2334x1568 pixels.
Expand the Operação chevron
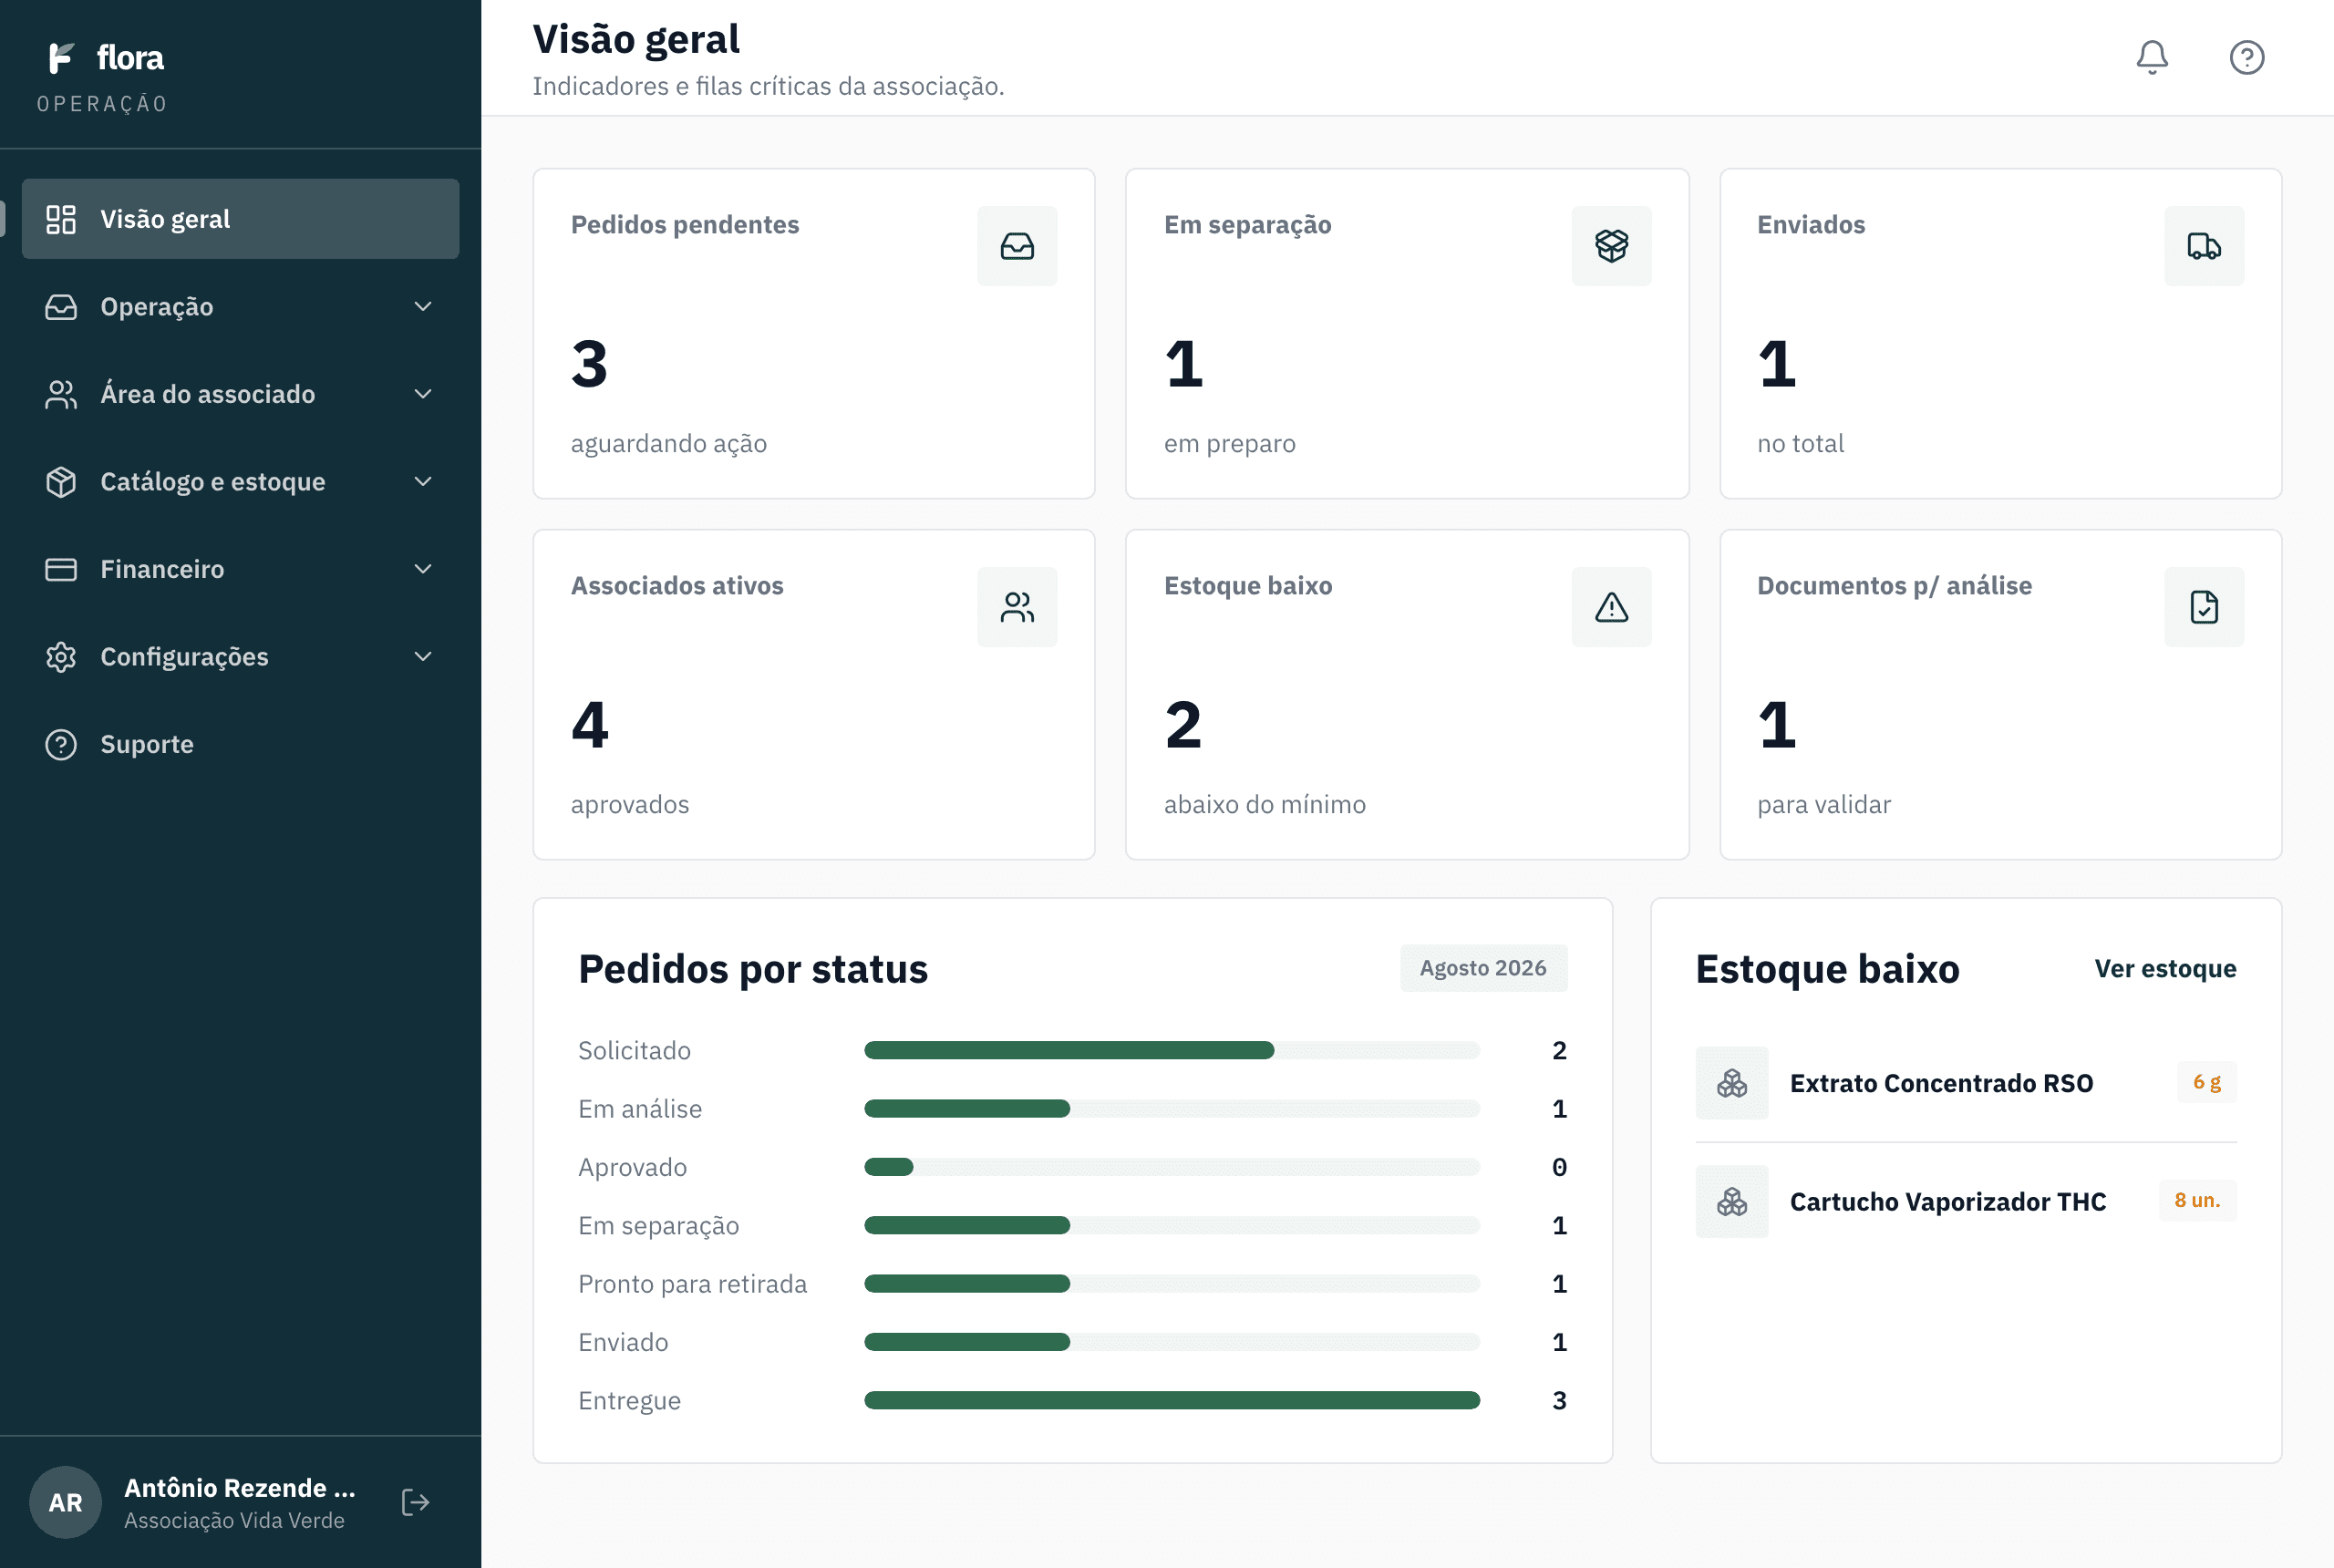[x=423, y=306]
